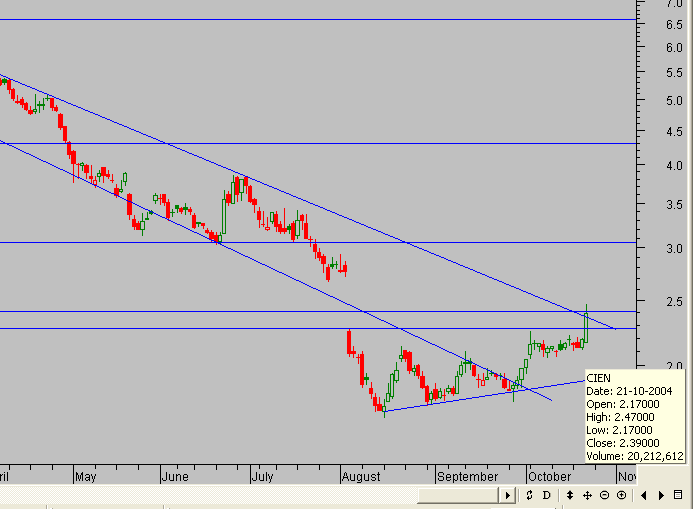The height and width of the screenshot is (509, 693).
Task: Zoom out with the minus circle icon
Action: pyautogui.click(x=604, y=495)
